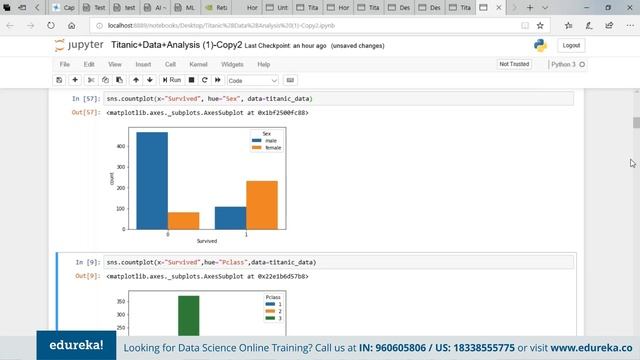Go back in the browser

10,26
